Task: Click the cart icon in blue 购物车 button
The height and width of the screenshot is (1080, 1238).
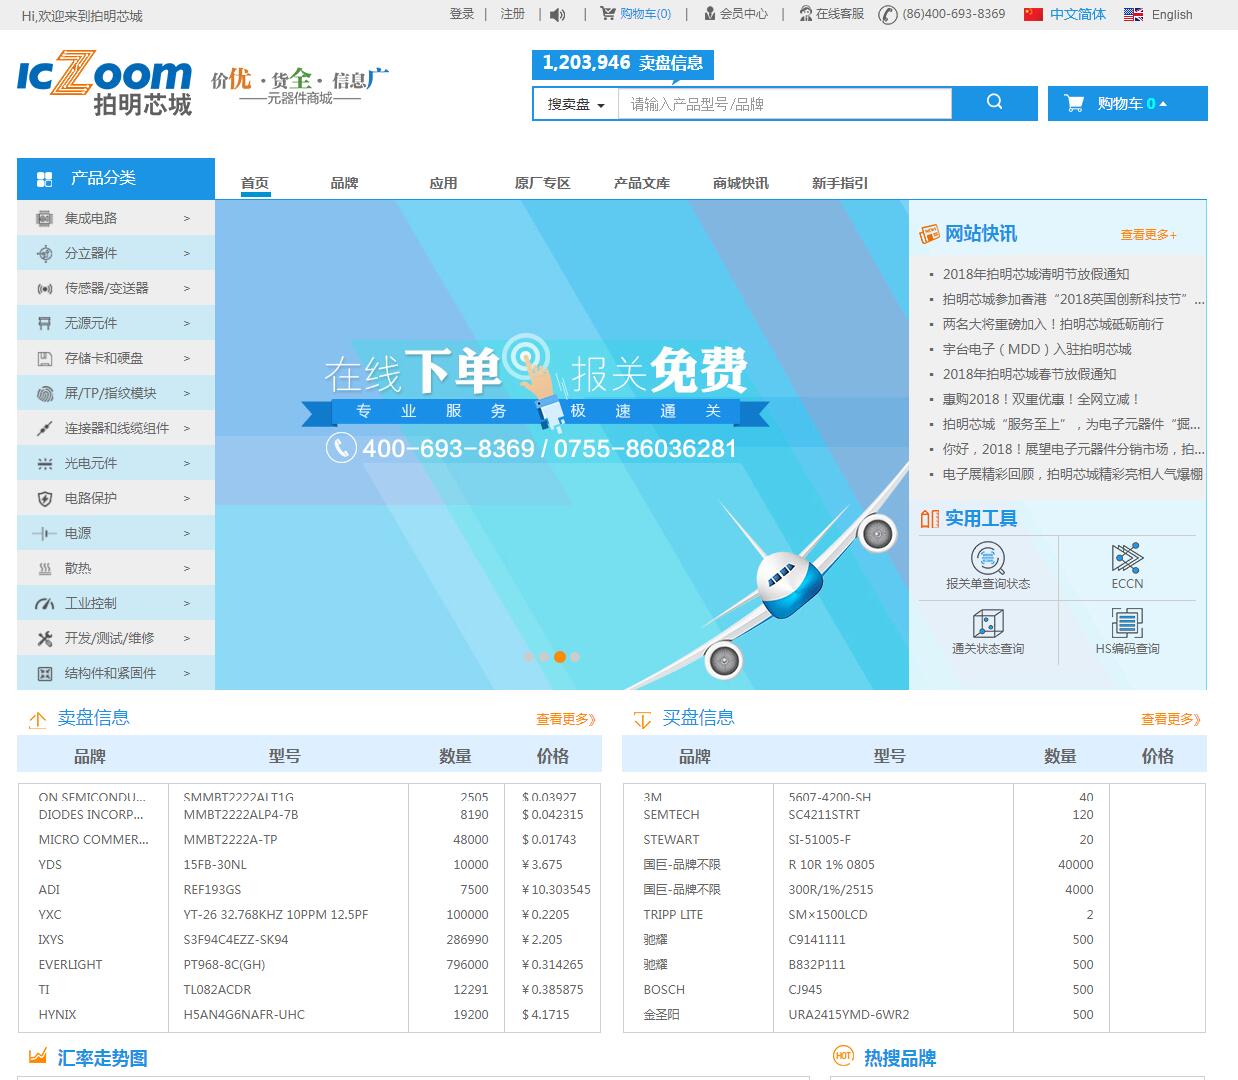Action: [x=1074, y=103]
